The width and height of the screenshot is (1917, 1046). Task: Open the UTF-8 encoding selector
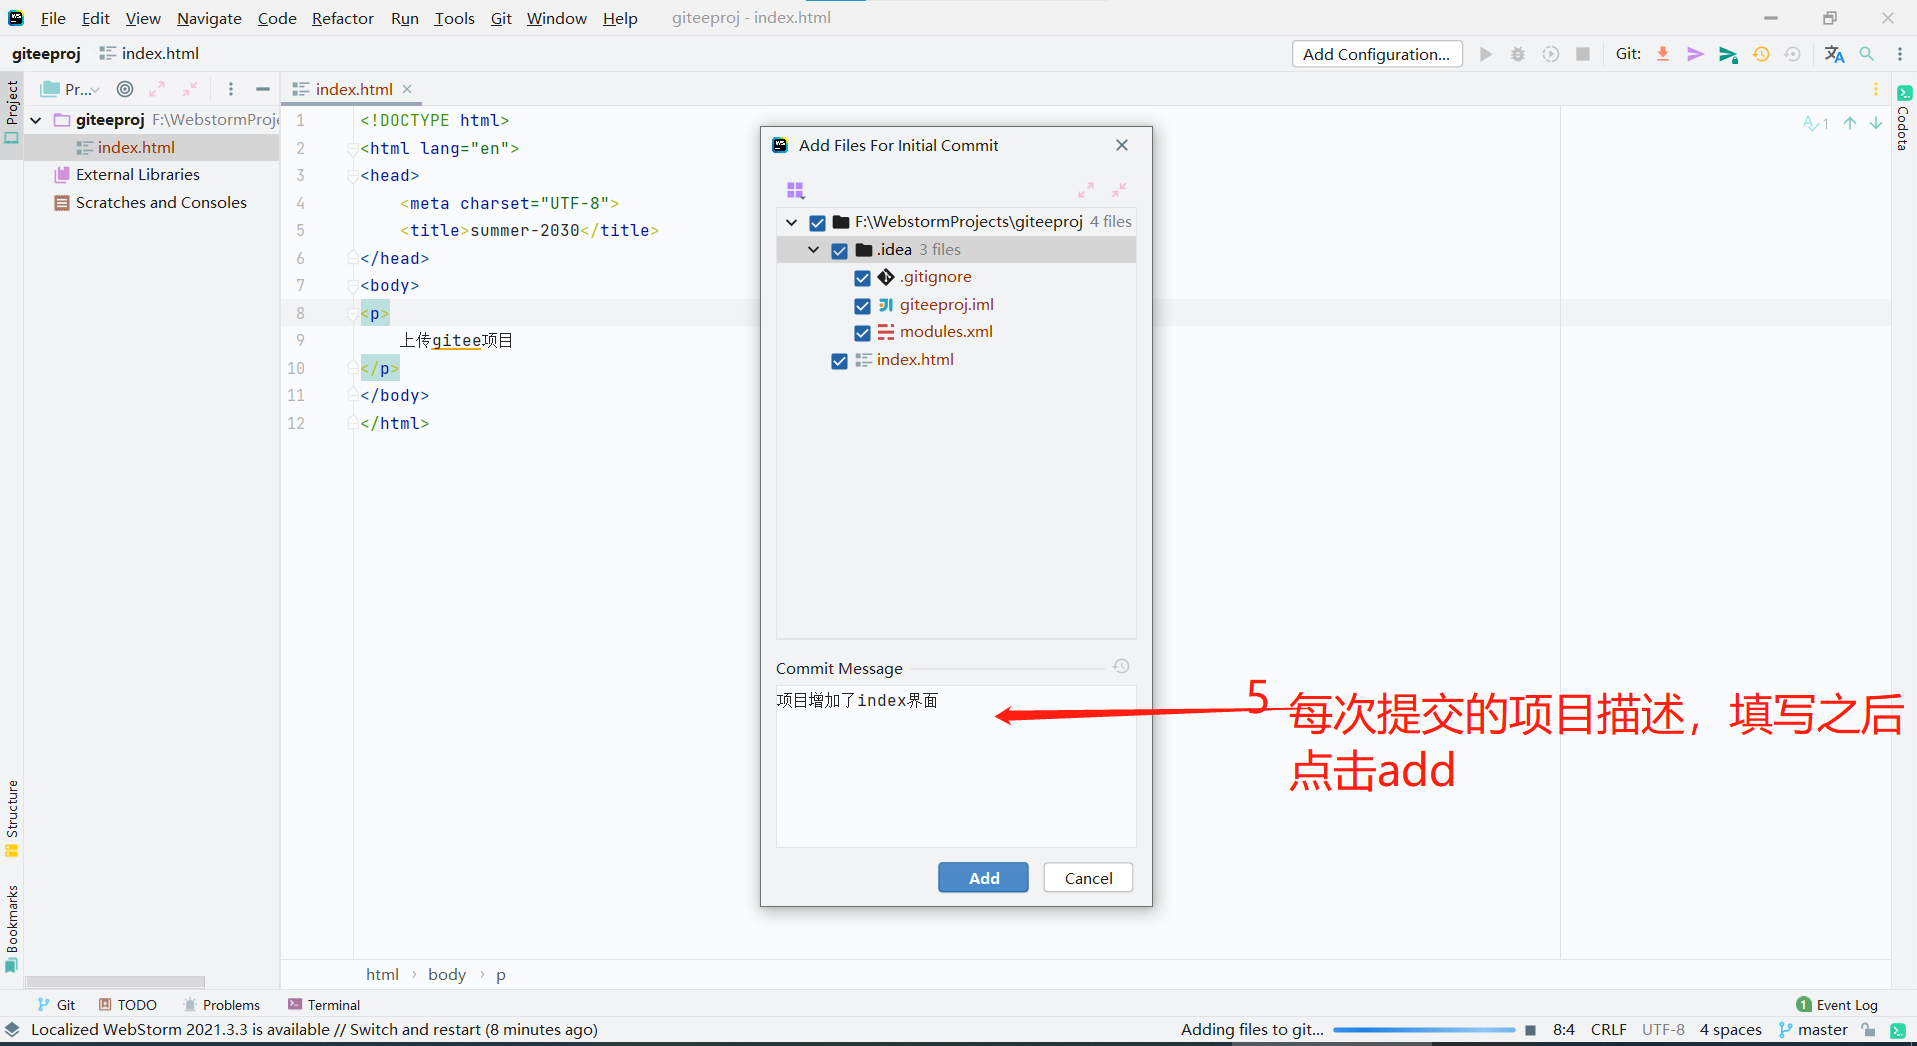point(1663,1030)
